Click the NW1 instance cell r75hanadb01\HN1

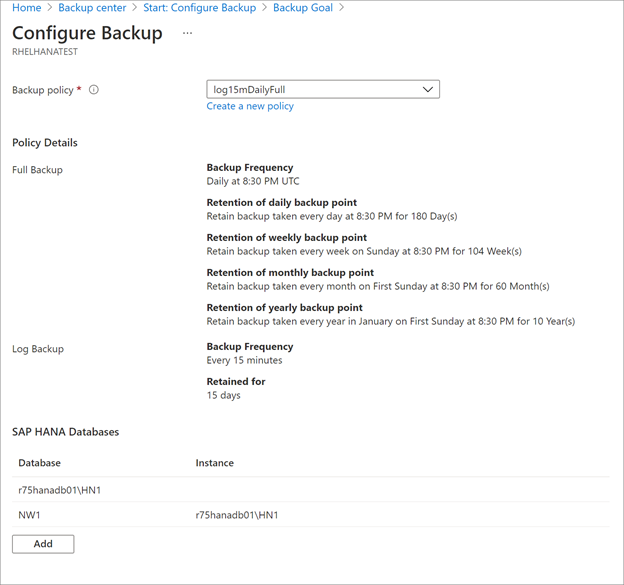(237, 515)
